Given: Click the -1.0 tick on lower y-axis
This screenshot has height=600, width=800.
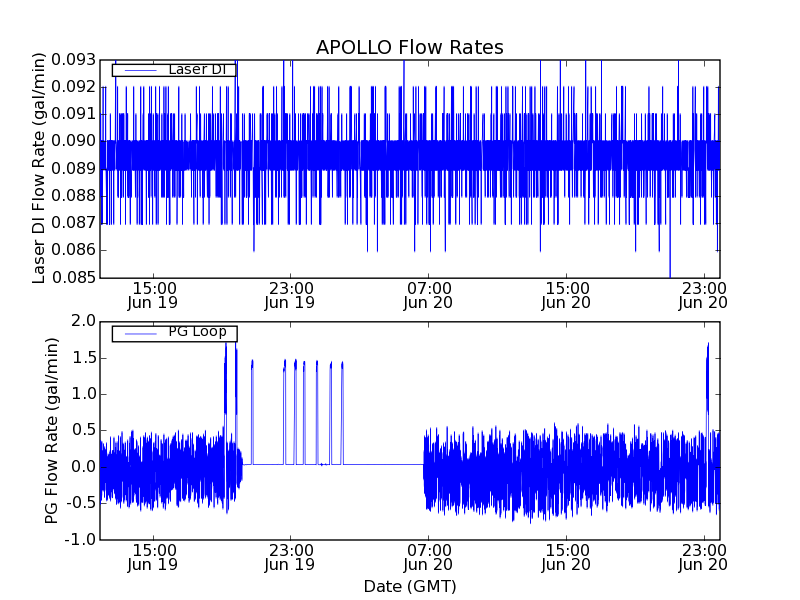Looking at the screenshot, I should click(x=80, y=540).
